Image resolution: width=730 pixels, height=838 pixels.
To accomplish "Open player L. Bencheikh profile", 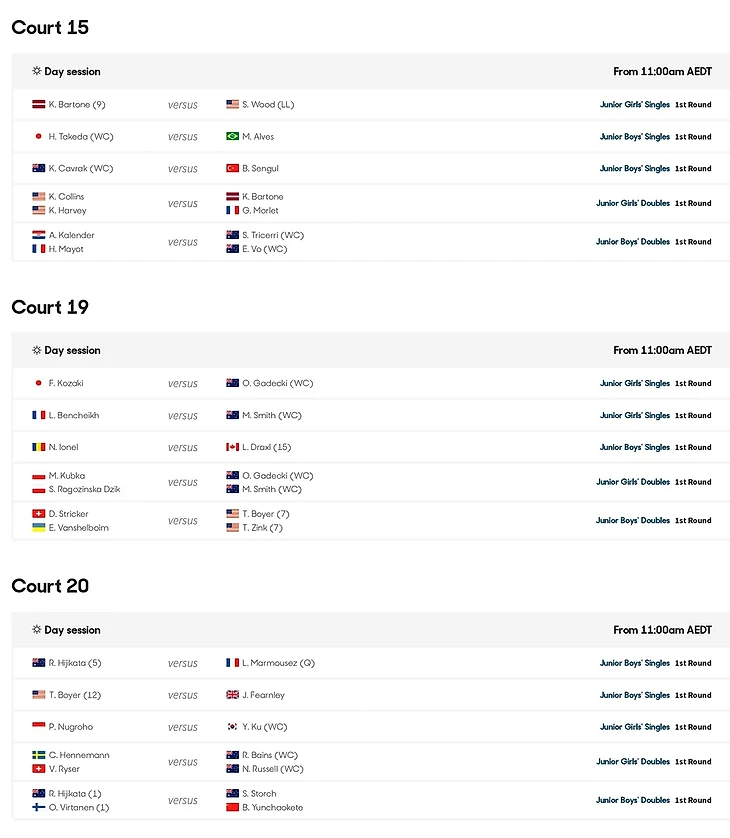I will pyautogui.click(x=74, y=415).
